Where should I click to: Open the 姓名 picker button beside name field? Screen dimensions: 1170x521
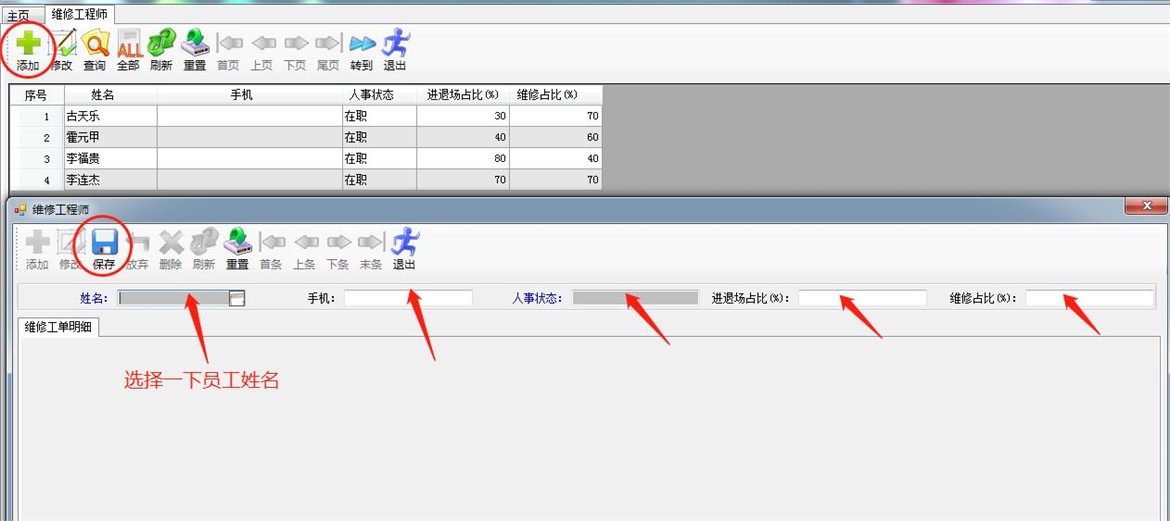(x=237, y=299)
